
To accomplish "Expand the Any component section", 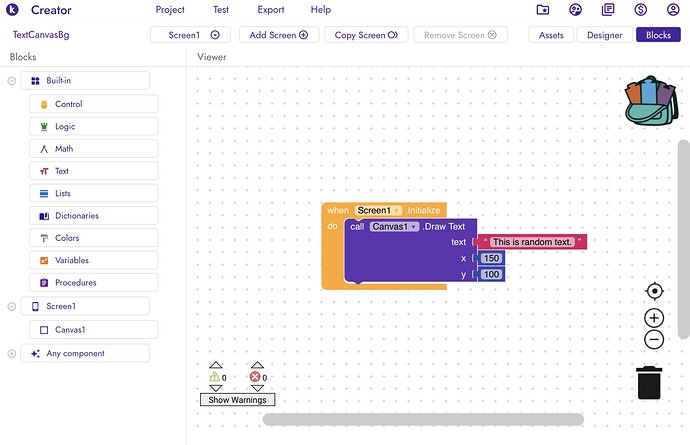I will [x=12, y=353].
